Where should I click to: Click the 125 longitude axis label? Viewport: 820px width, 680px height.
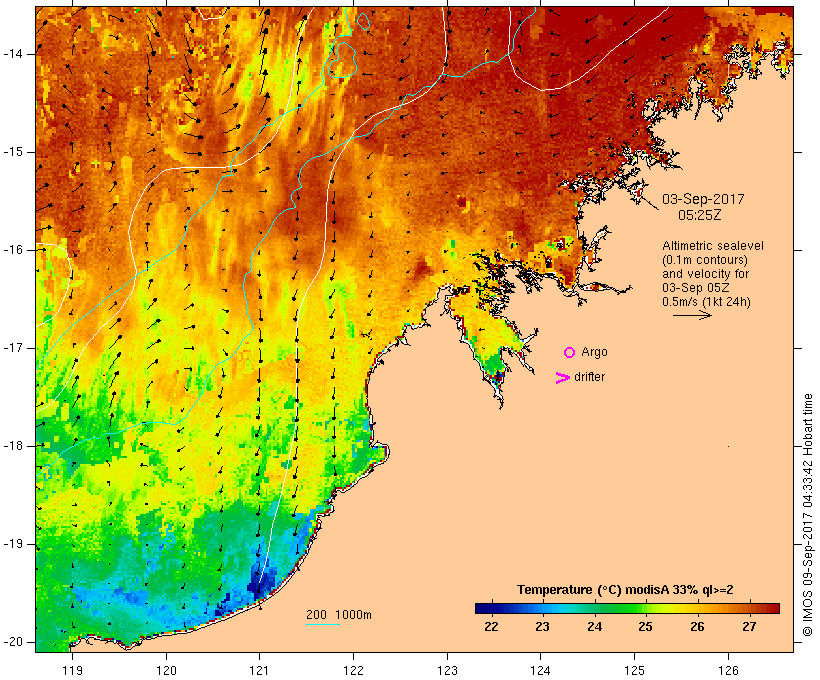tap(635, 670)
